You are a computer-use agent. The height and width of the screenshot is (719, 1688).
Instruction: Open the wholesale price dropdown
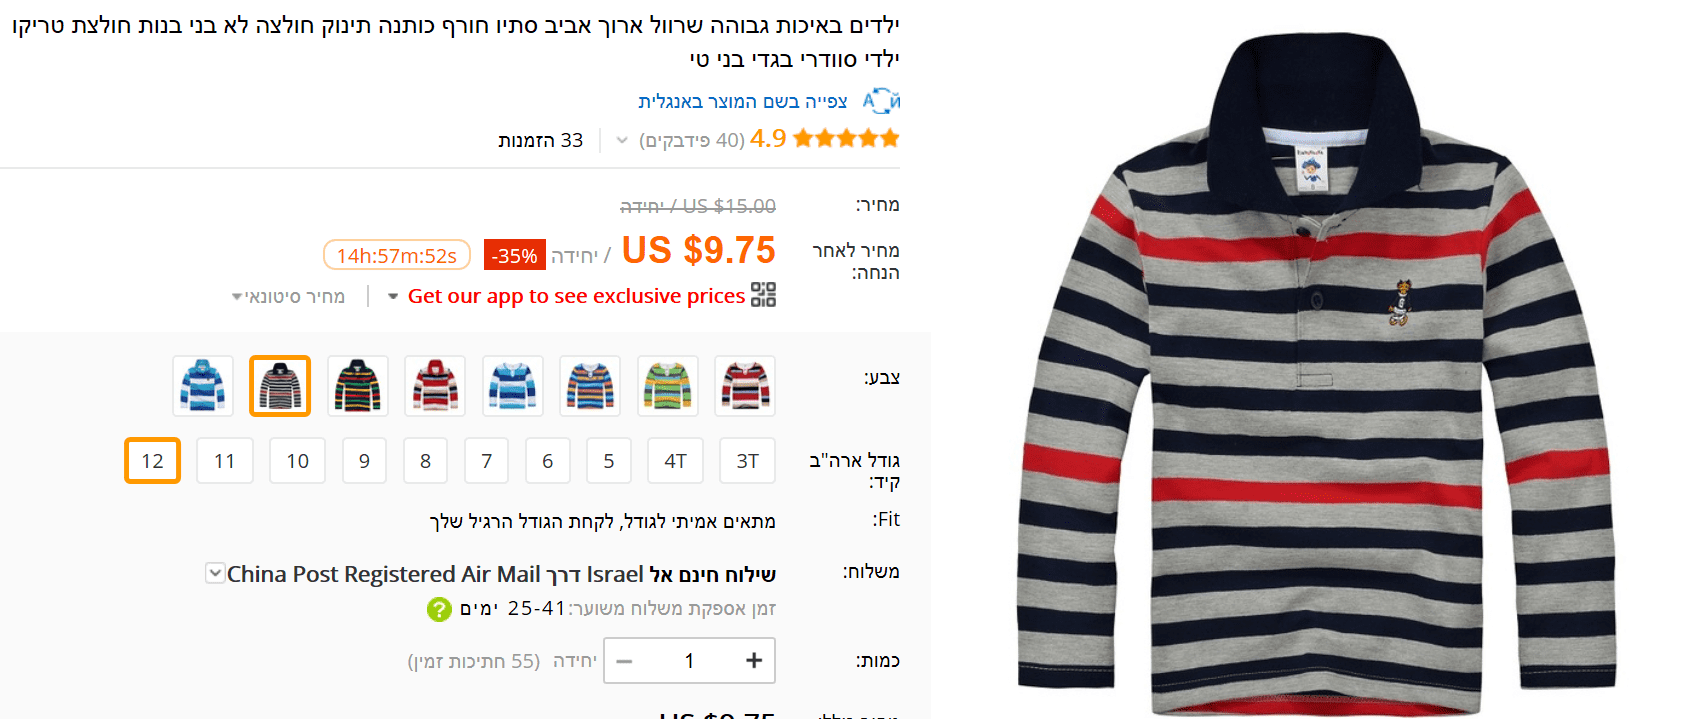[288, 296]
